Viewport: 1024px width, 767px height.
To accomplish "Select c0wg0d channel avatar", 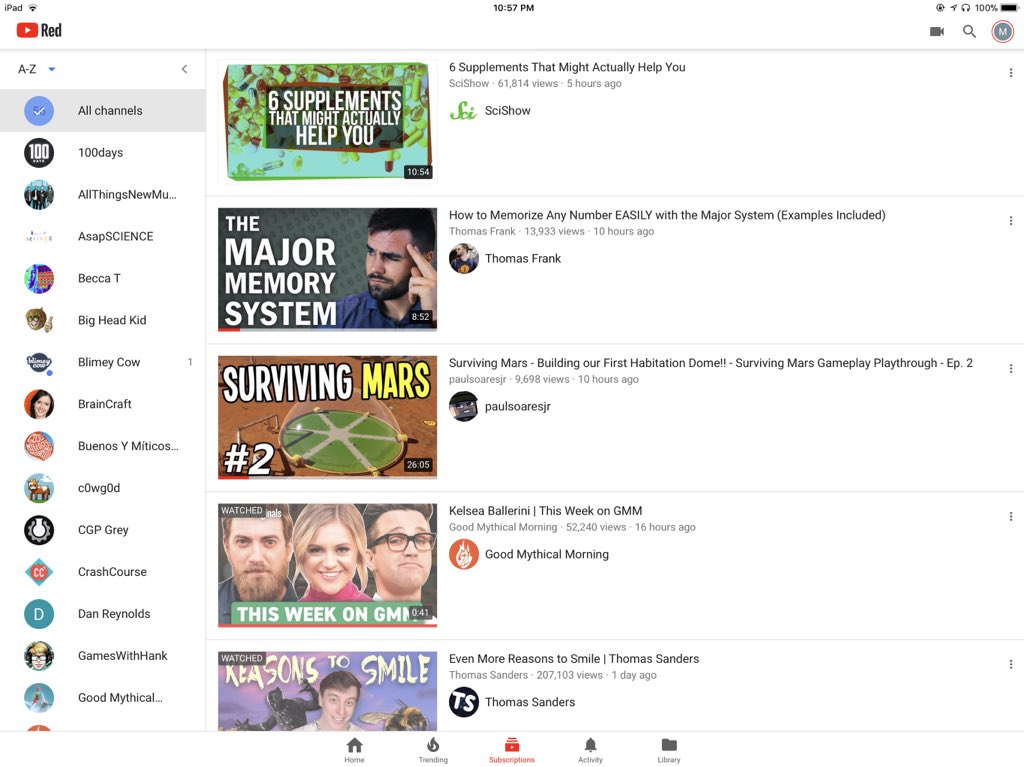I will [39, 488].
